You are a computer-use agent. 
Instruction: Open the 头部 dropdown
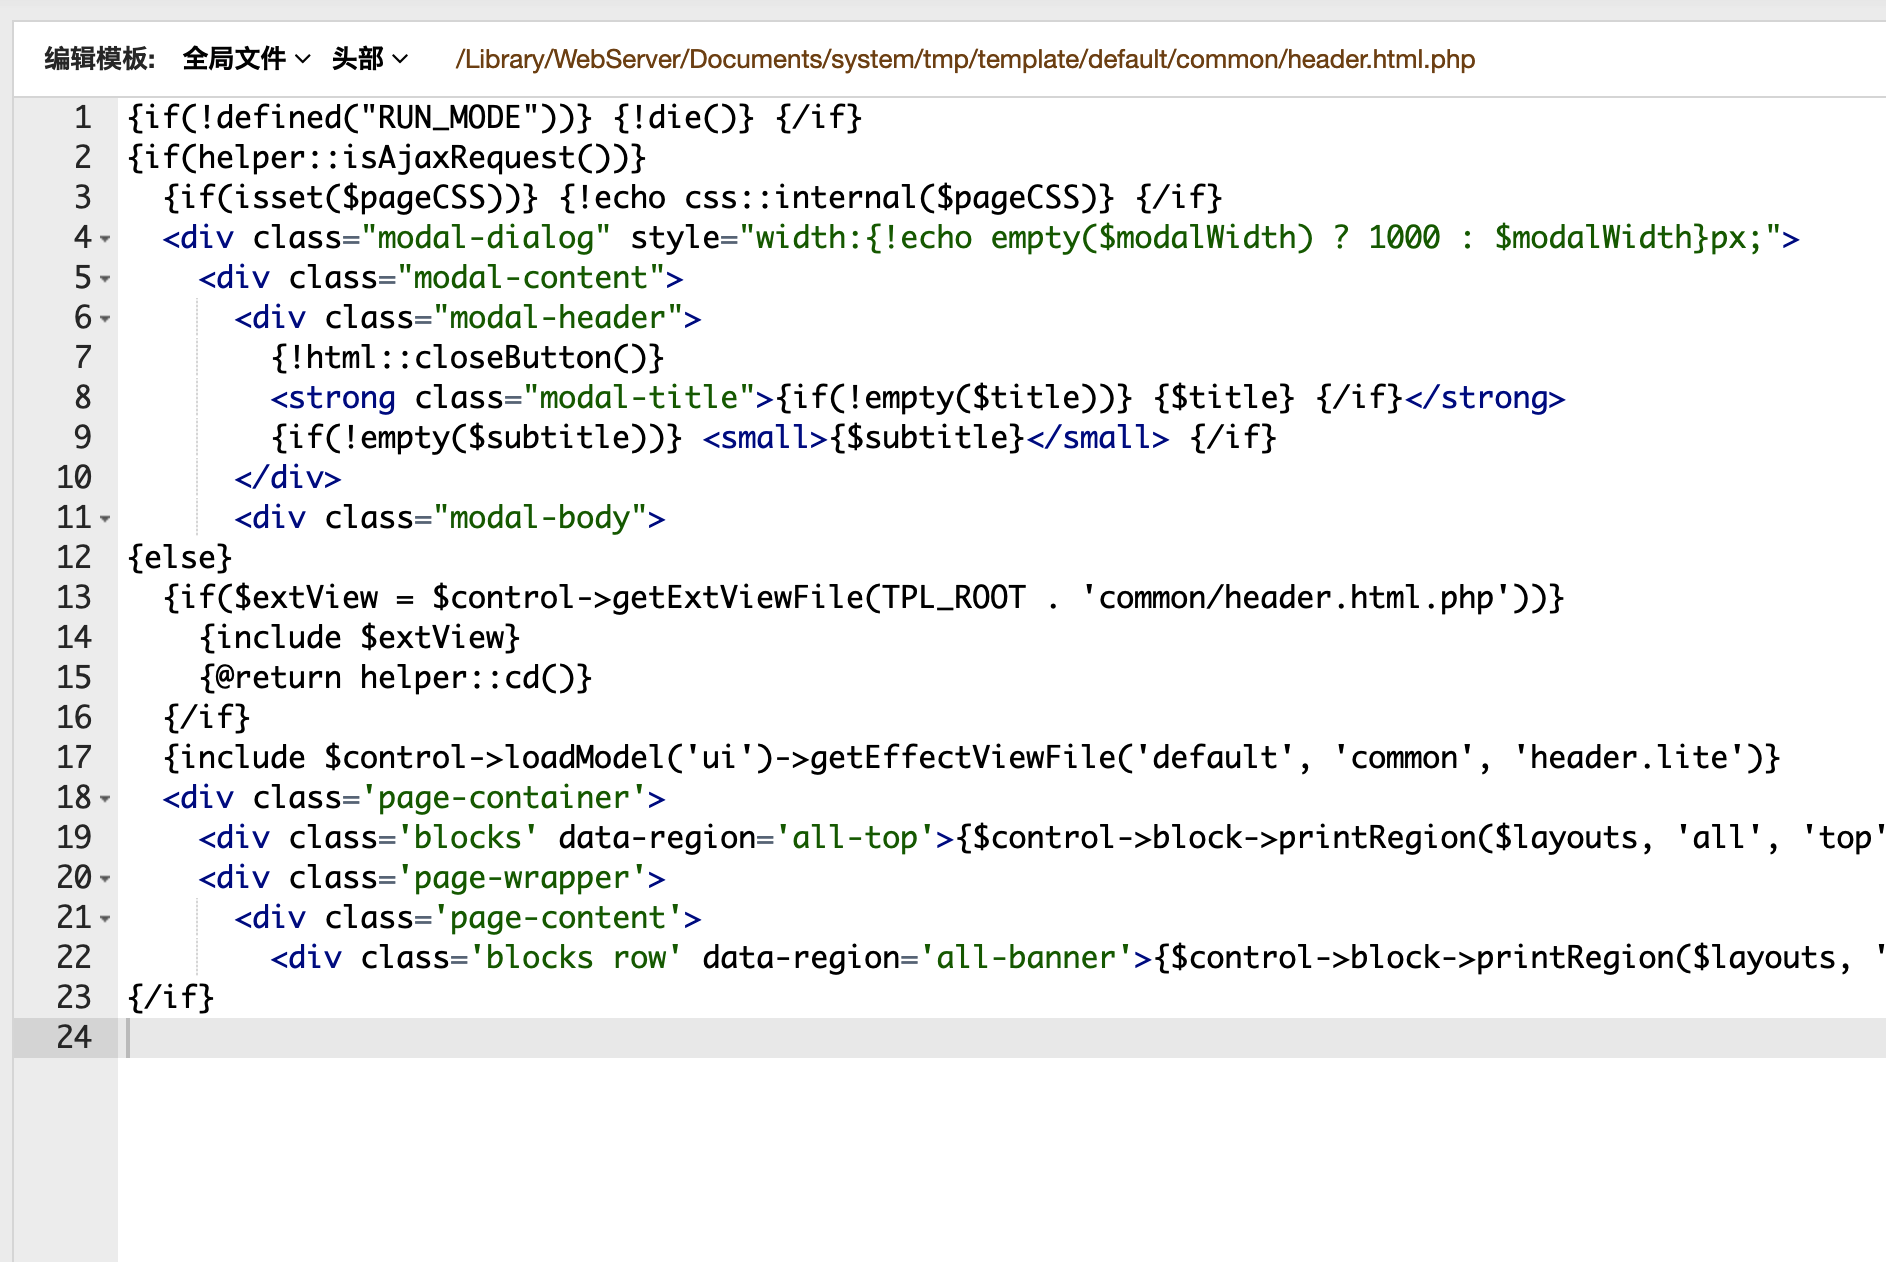369,59
